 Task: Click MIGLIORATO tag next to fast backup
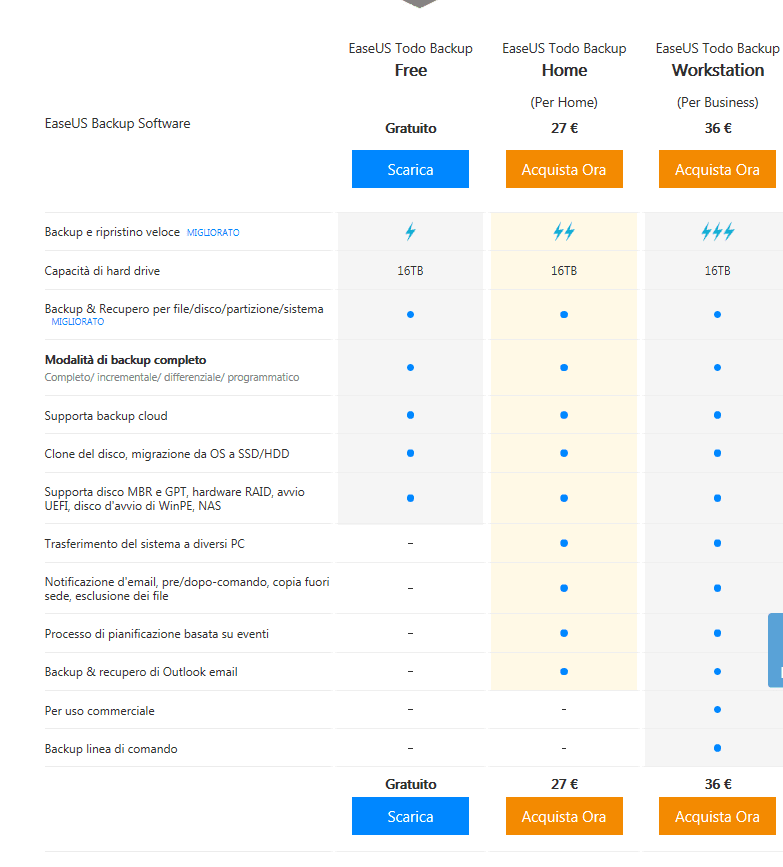[213, 233]
